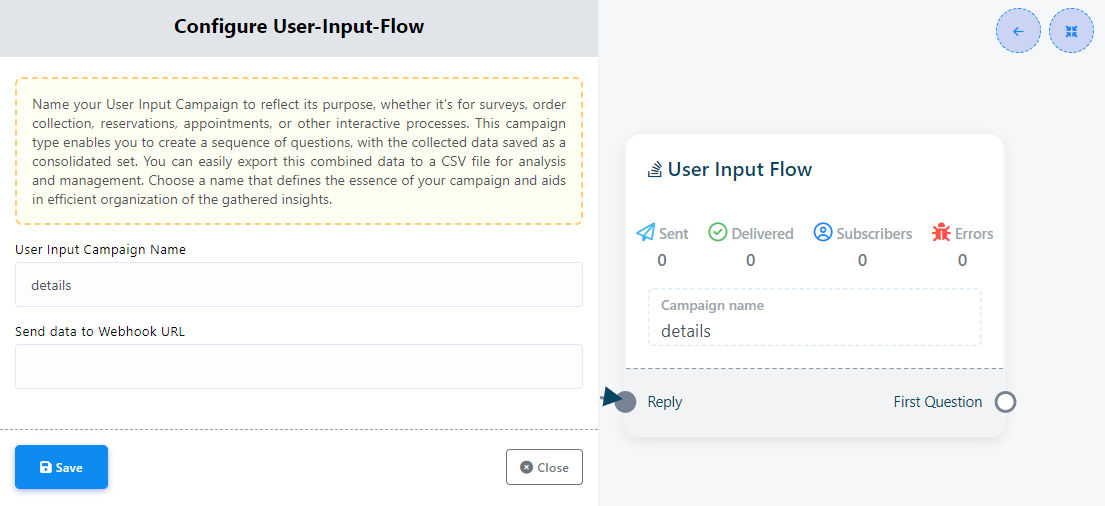
Task: Click the fit-to-screen canvas icon
Action: coord(1071,31)
